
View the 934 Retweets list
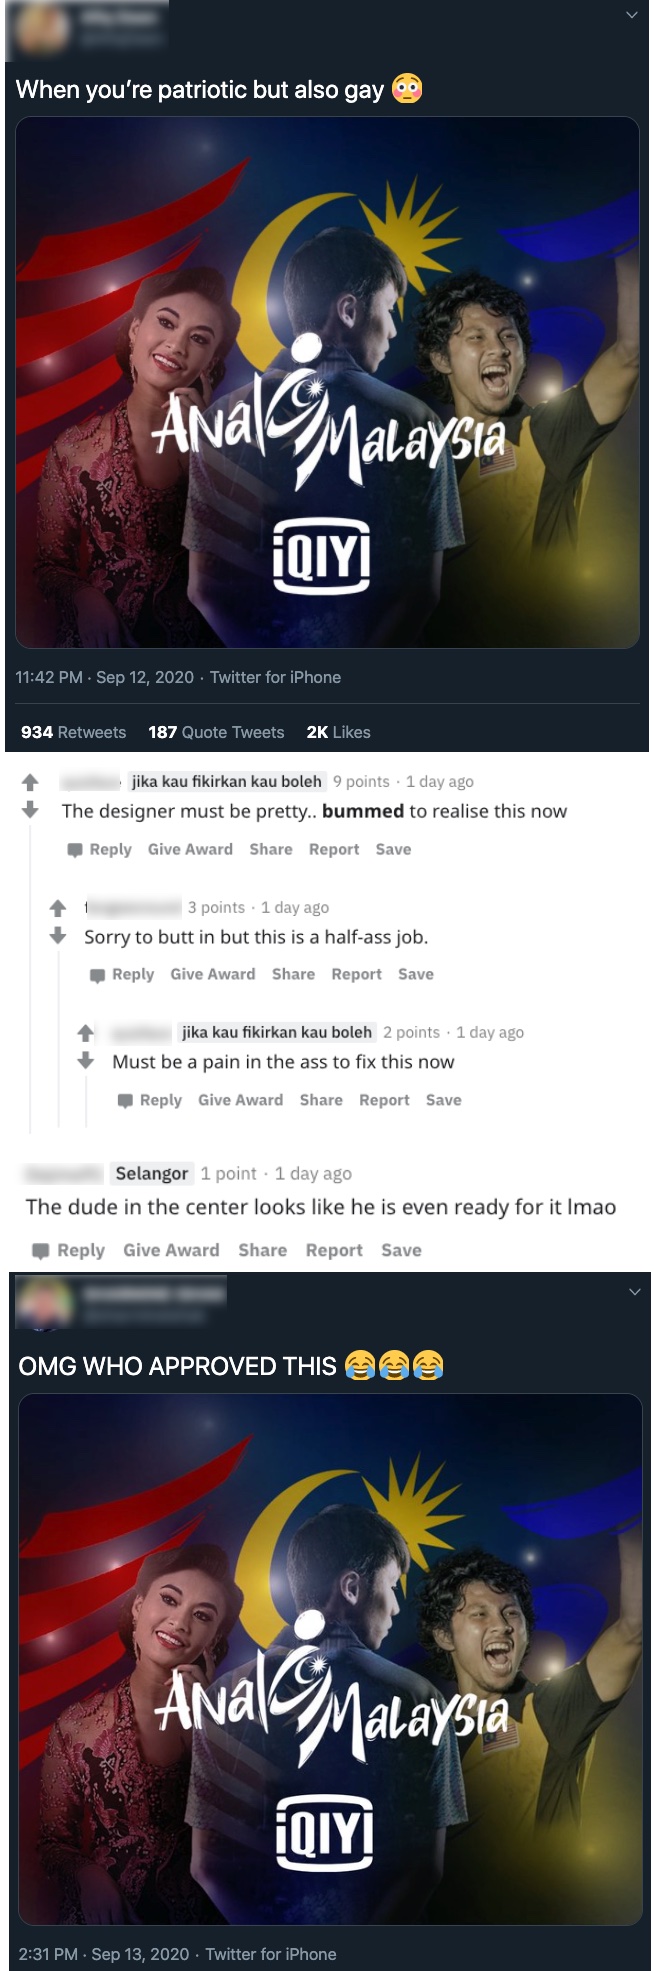(x=73, y=732)
